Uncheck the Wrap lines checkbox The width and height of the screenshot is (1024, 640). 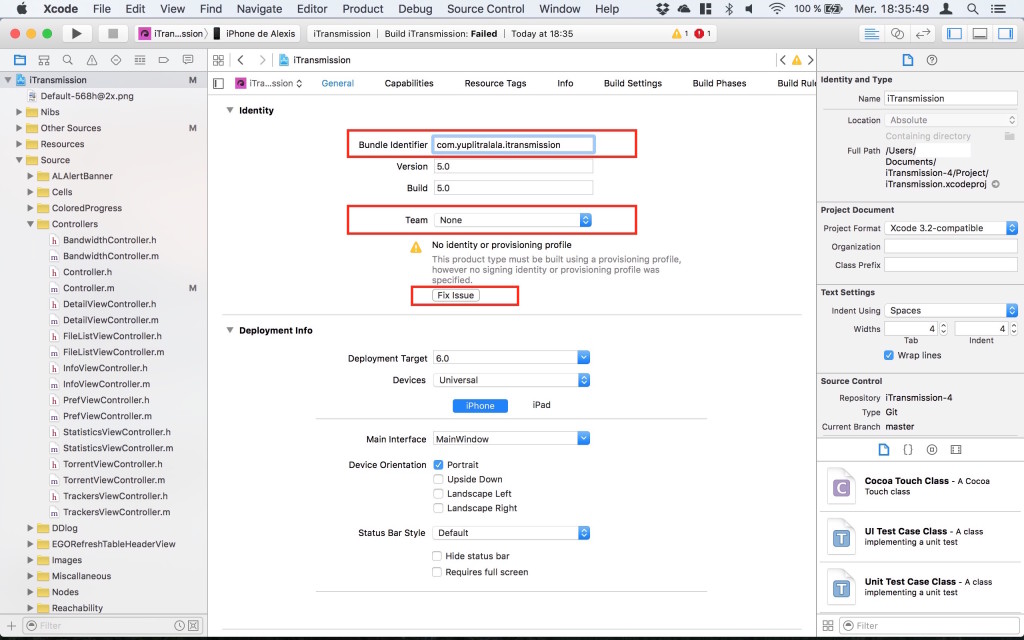point(889,355)
